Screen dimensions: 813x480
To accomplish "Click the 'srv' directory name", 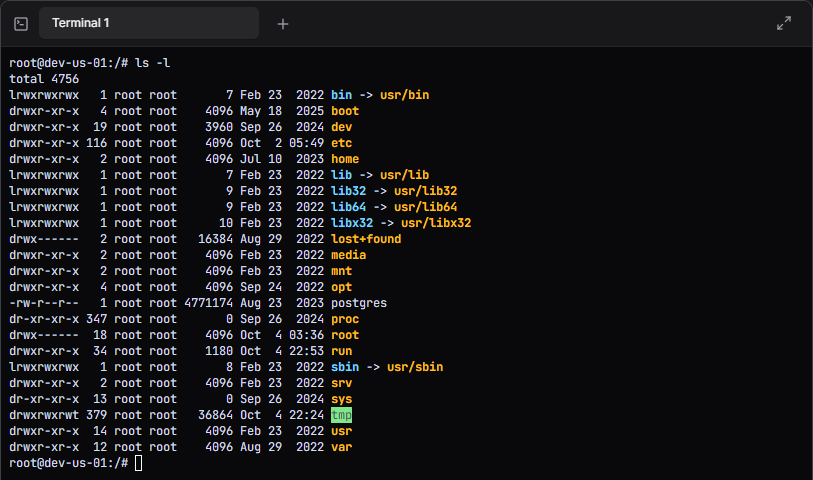I will (x=341, y=383).
